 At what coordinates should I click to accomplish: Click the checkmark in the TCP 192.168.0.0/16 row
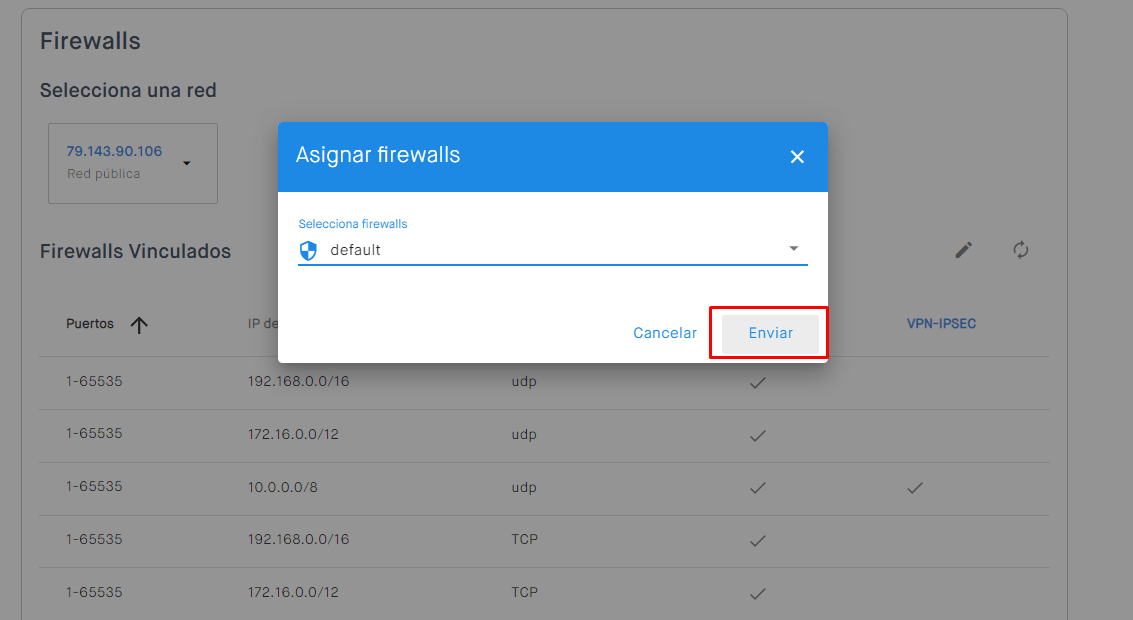(758, 540)
